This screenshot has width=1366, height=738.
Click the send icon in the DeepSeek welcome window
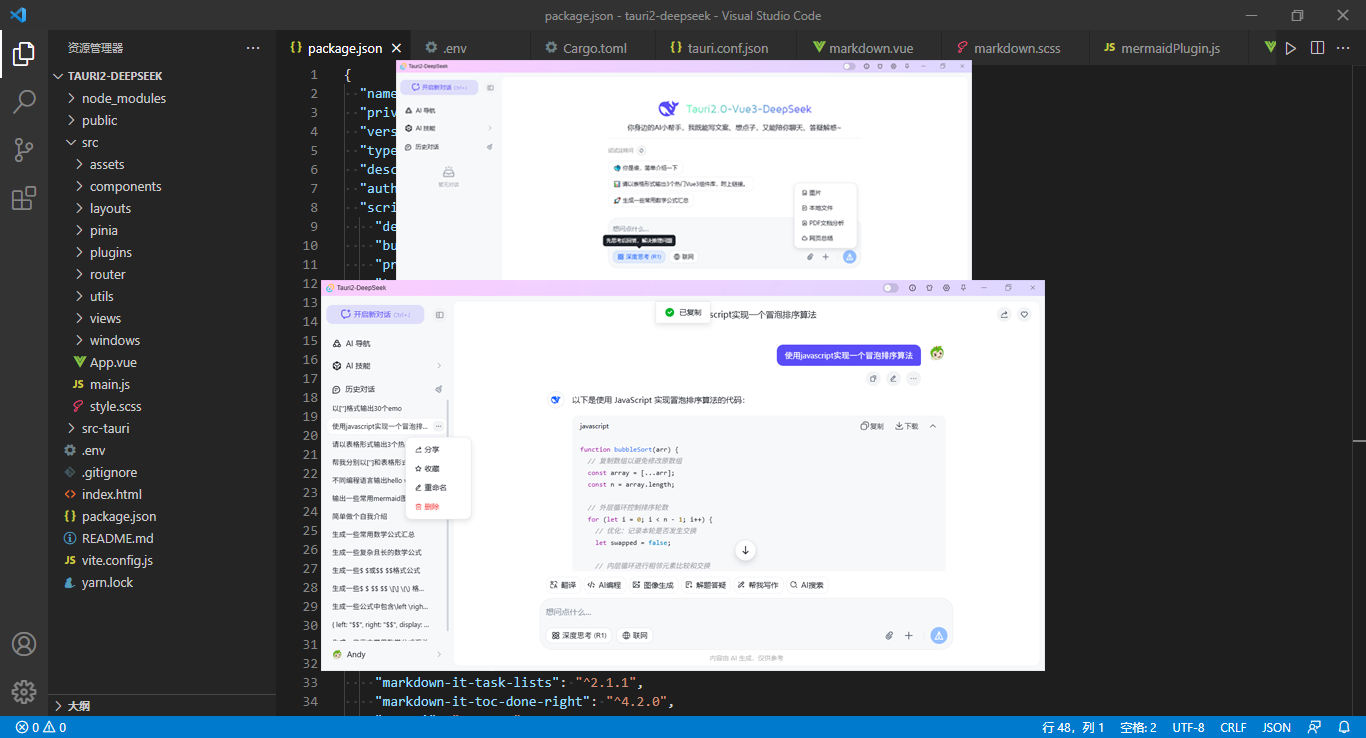click(x=849, y=257)
